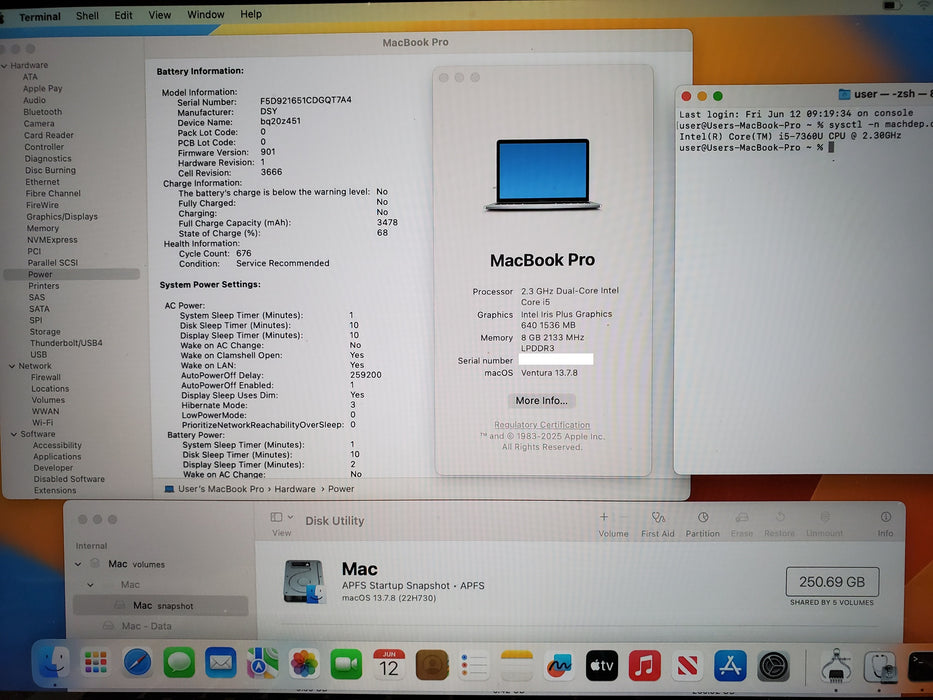Launch Safari from the Dock
This screenshot has width=933, height=700.
pyautogui.click(x=137, y=663)
